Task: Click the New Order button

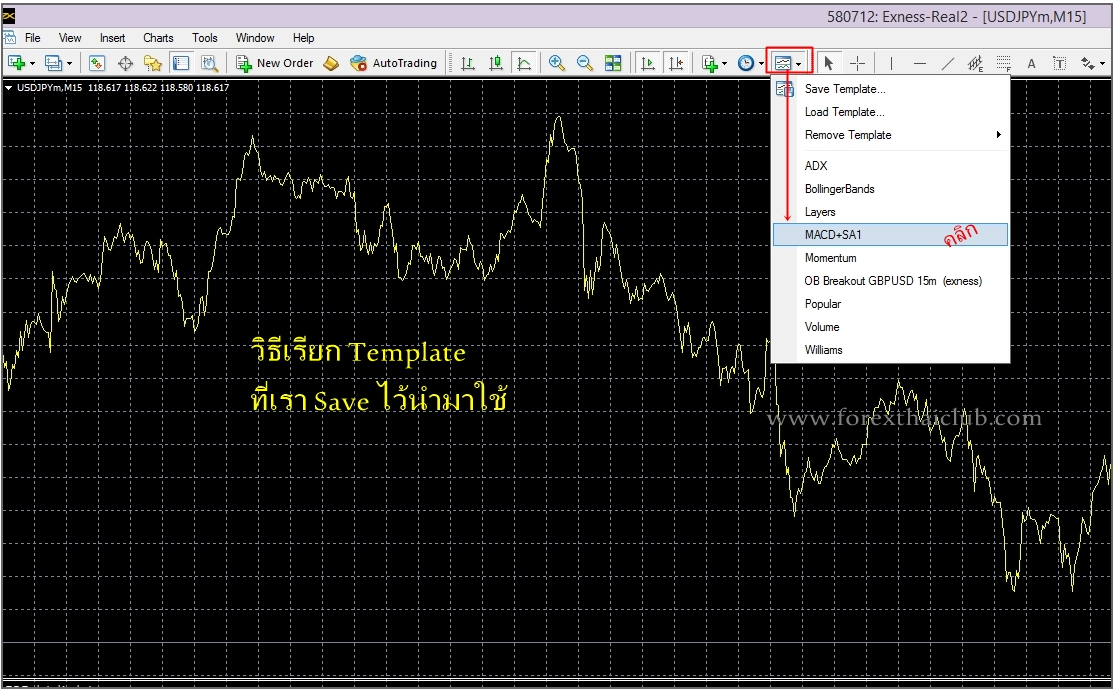Action: click(x=275, y=63)
